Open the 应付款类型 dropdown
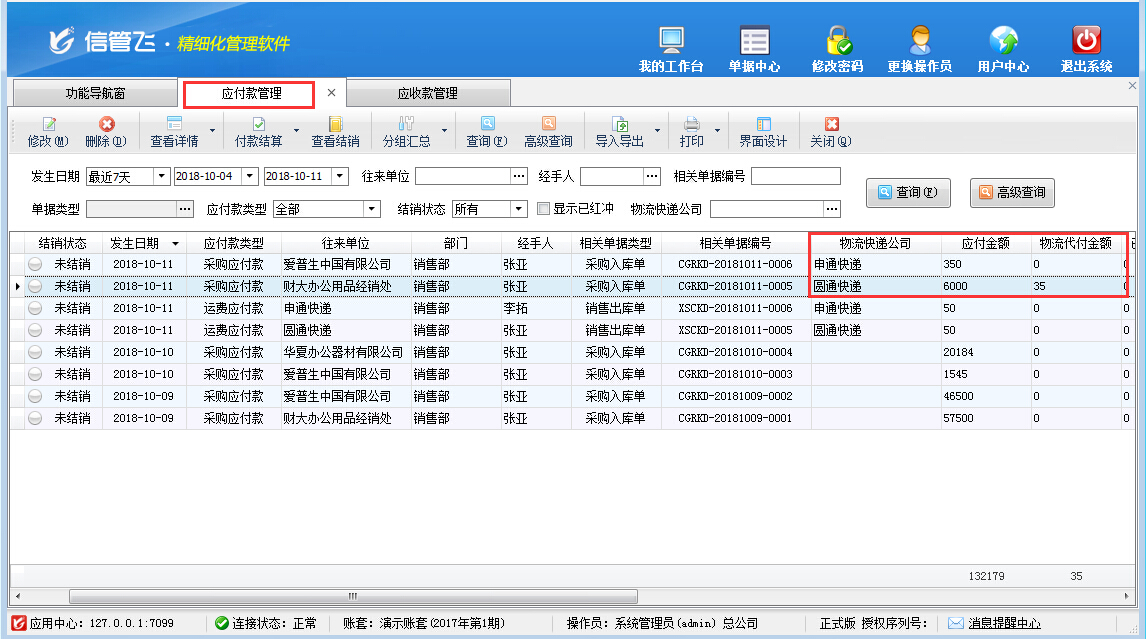The width and height of the screenshot is (1146, 639). coord(372,209)
